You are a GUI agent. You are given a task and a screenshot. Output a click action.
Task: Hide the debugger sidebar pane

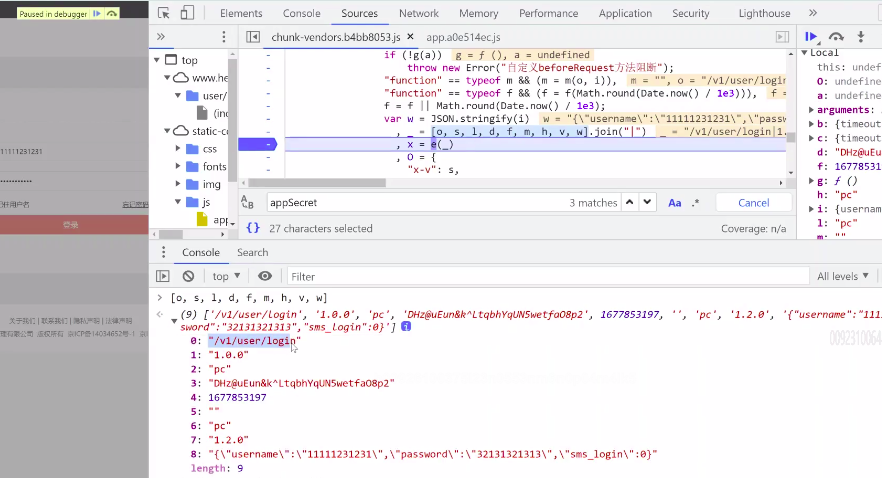(x=782, y=37)
